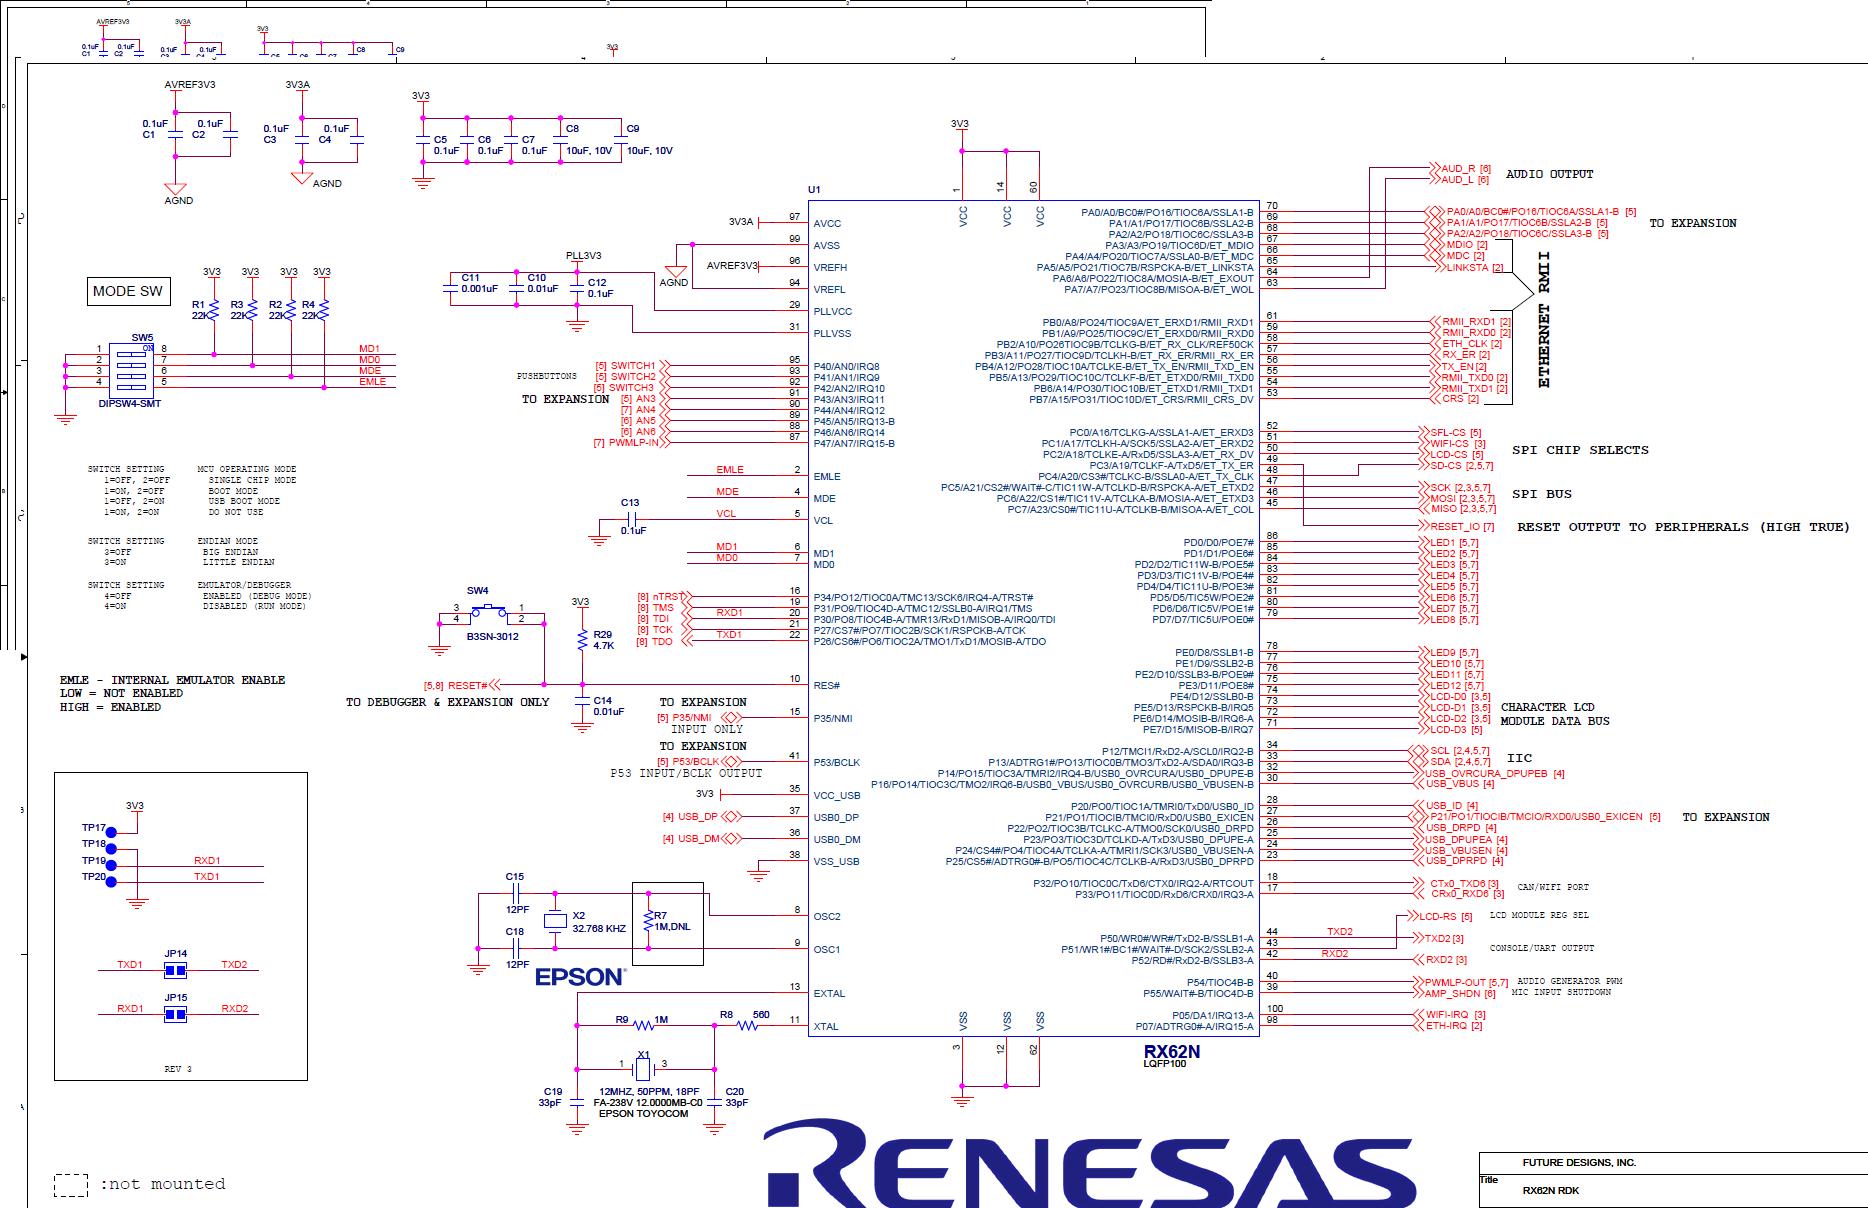Click the EPSON logo
The width and height of the screenshot is (1868, 1208).
[x=580, y=977]
